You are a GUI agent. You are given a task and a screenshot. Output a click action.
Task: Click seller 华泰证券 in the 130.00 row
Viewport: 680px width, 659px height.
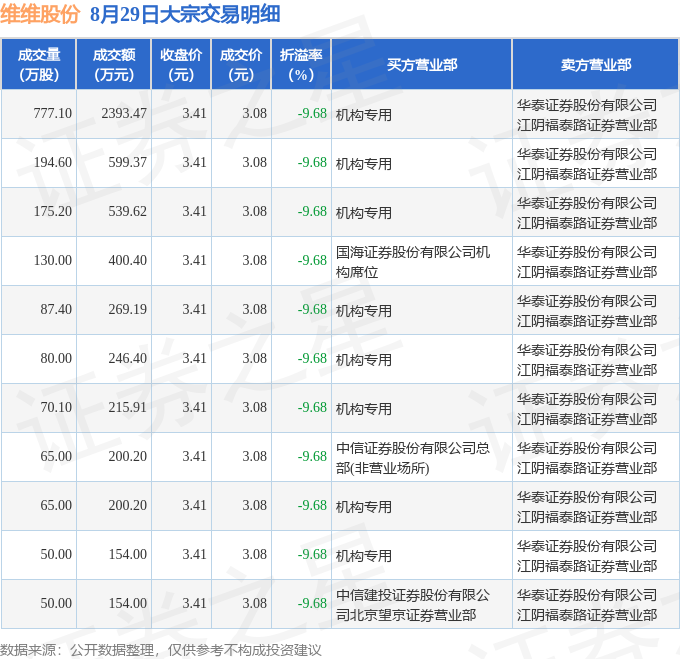pyautogui.click(x=587, y=262)
